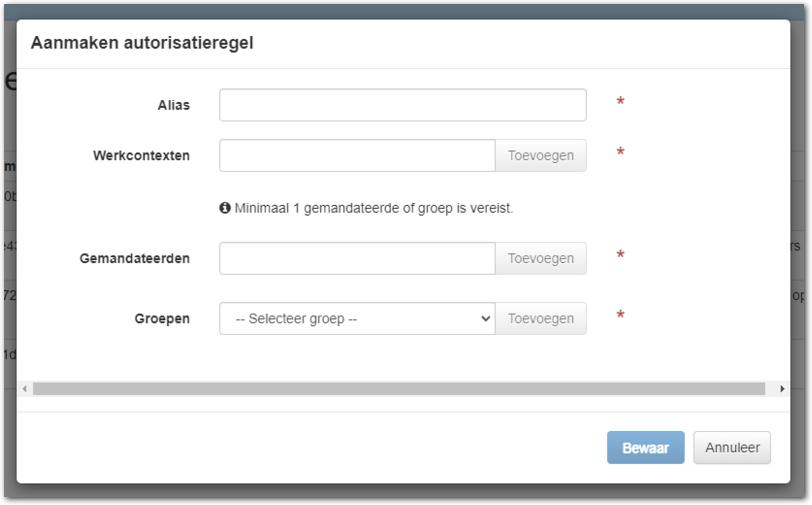Viewport: 812px width, 505px height.
Task: Click the red asterisk beside Alias
Action: point(620,103)
